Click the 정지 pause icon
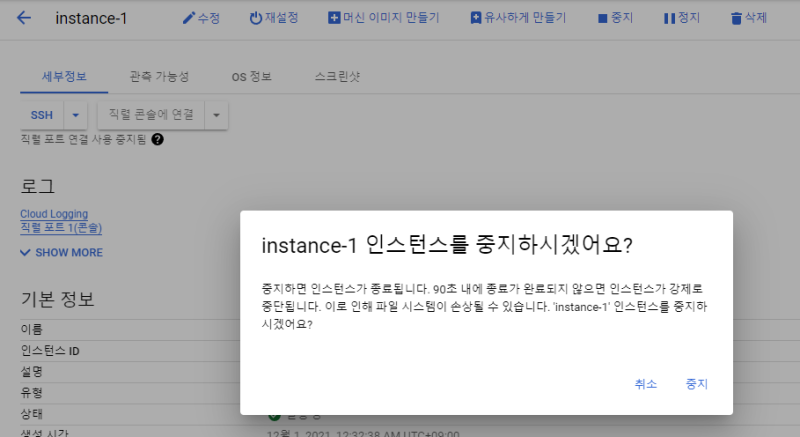The width and height of the screenshot is (800, 437). pyautogui.click(x=669, y=18)
